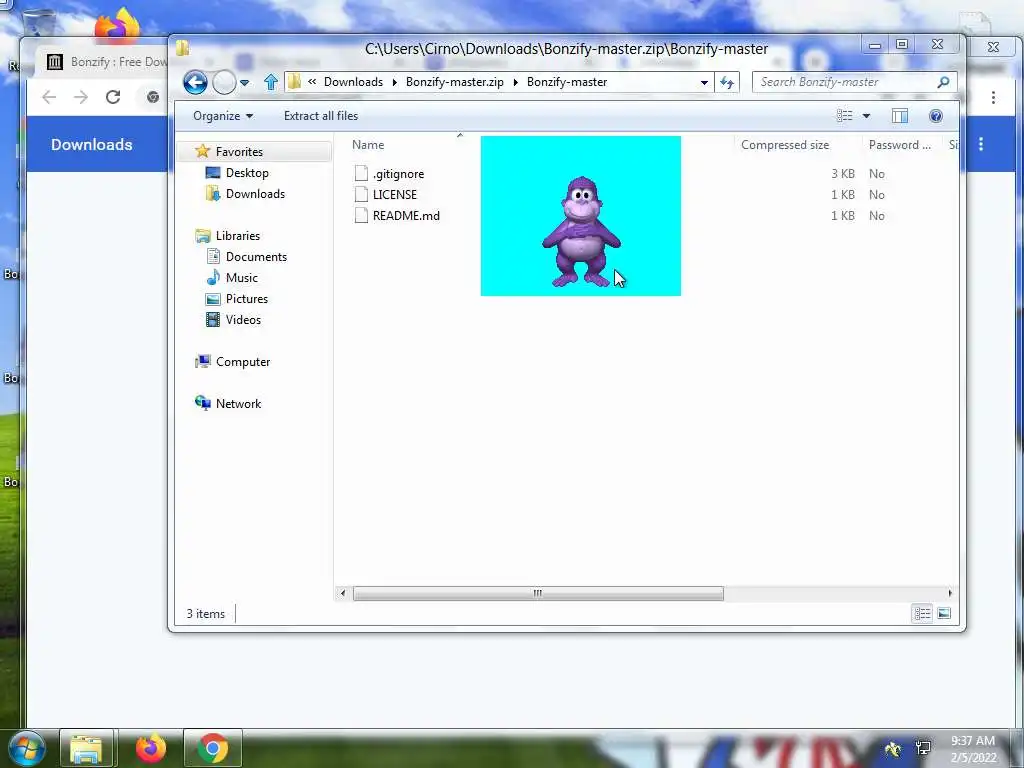Image resolution: width=1024 pixels, height=768 pixels.
Task: Change the view layout icon
Action: pyautogui.click(x=844, y=116)
